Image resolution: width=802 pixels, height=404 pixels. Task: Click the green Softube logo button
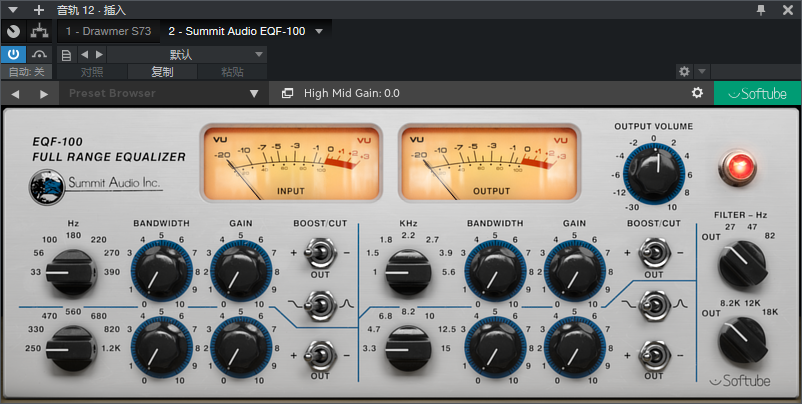coord(758,94)
